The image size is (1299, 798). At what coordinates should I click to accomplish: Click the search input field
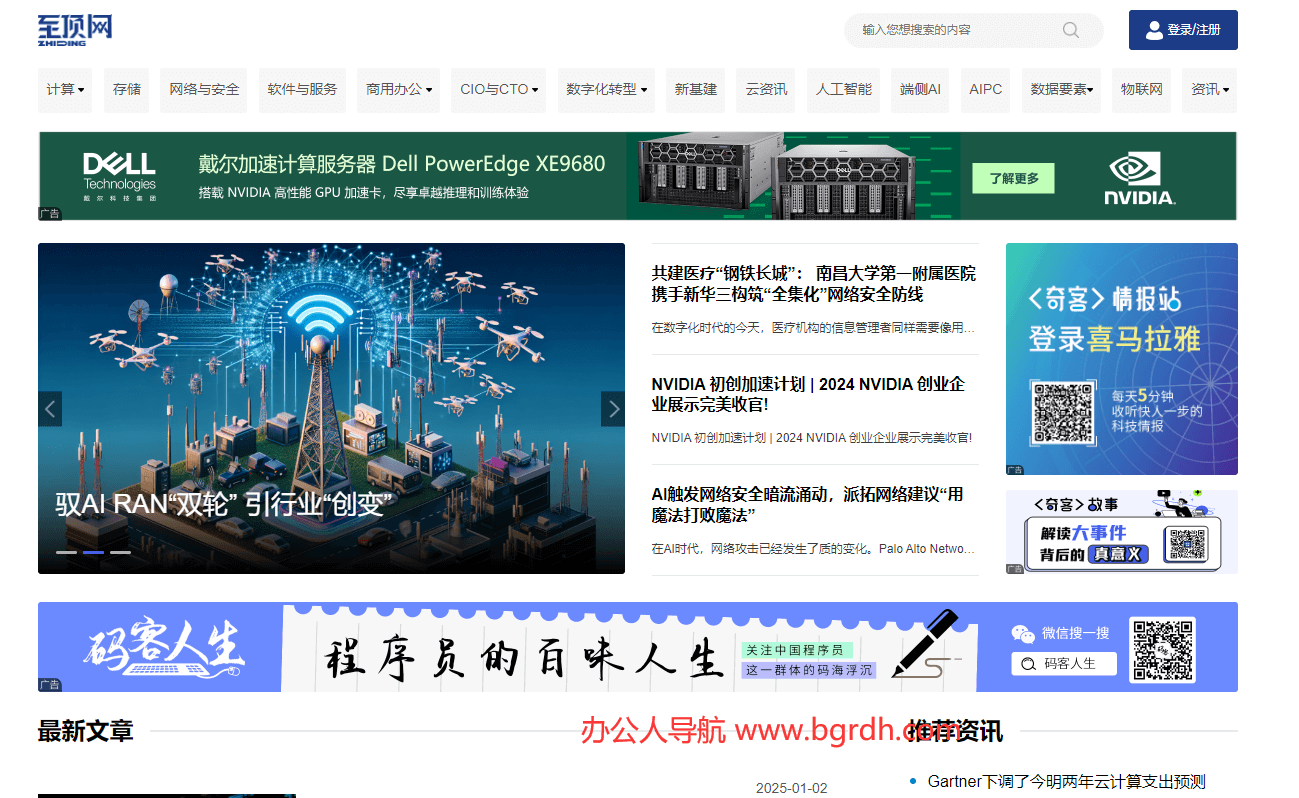tap(950, 30)
